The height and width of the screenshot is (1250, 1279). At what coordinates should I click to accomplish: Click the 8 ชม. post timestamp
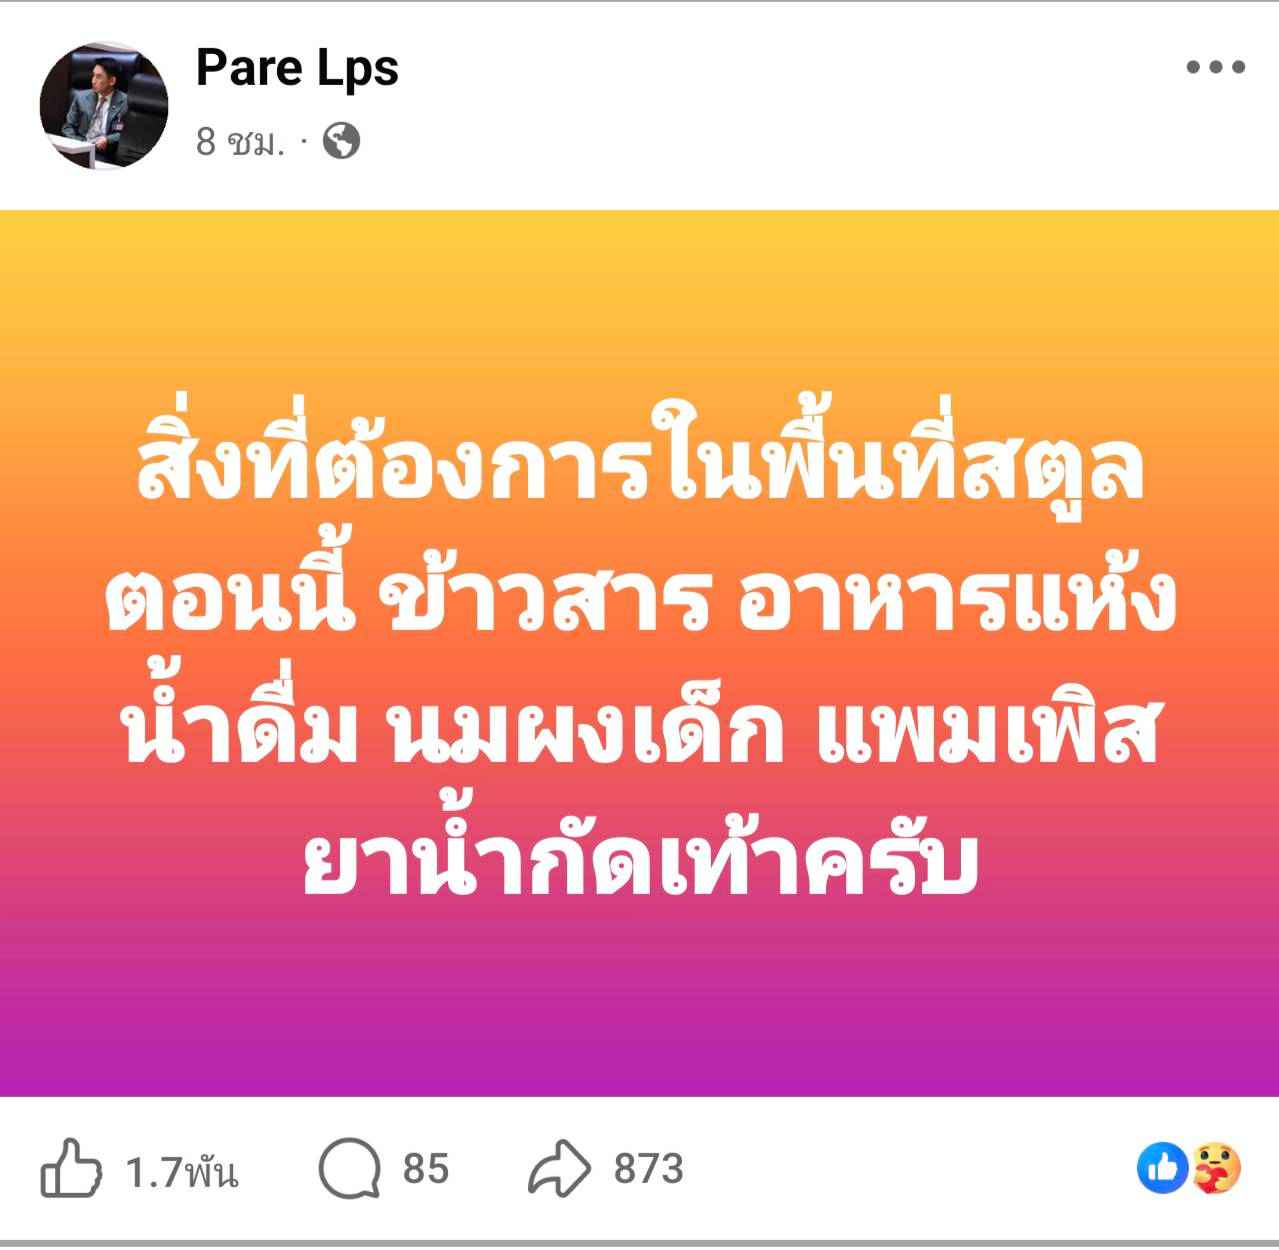click(241, 142)
